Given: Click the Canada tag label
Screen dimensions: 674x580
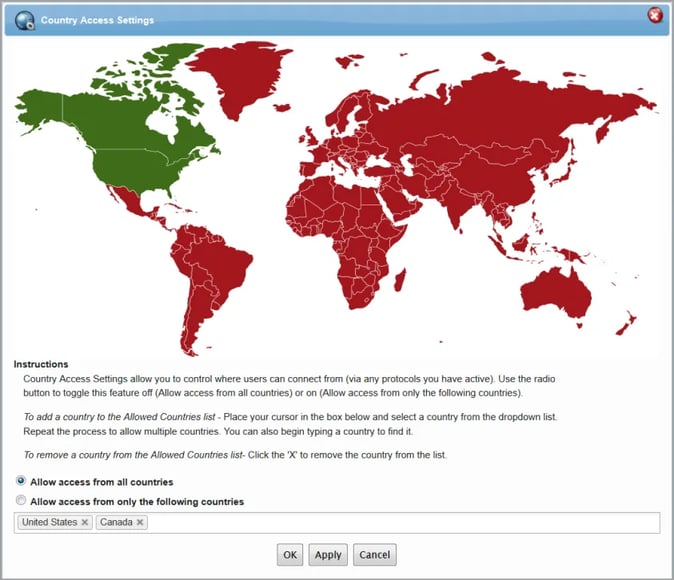Looking at the screenshot, I should (x=116, y=522).
